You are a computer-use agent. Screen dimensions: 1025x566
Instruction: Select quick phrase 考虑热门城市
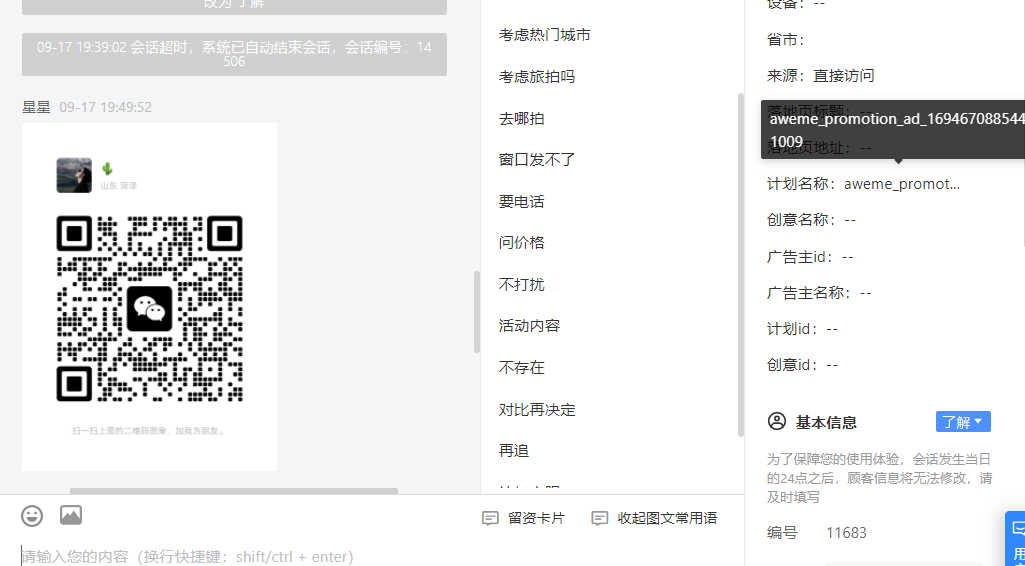[x=545, y=35]
